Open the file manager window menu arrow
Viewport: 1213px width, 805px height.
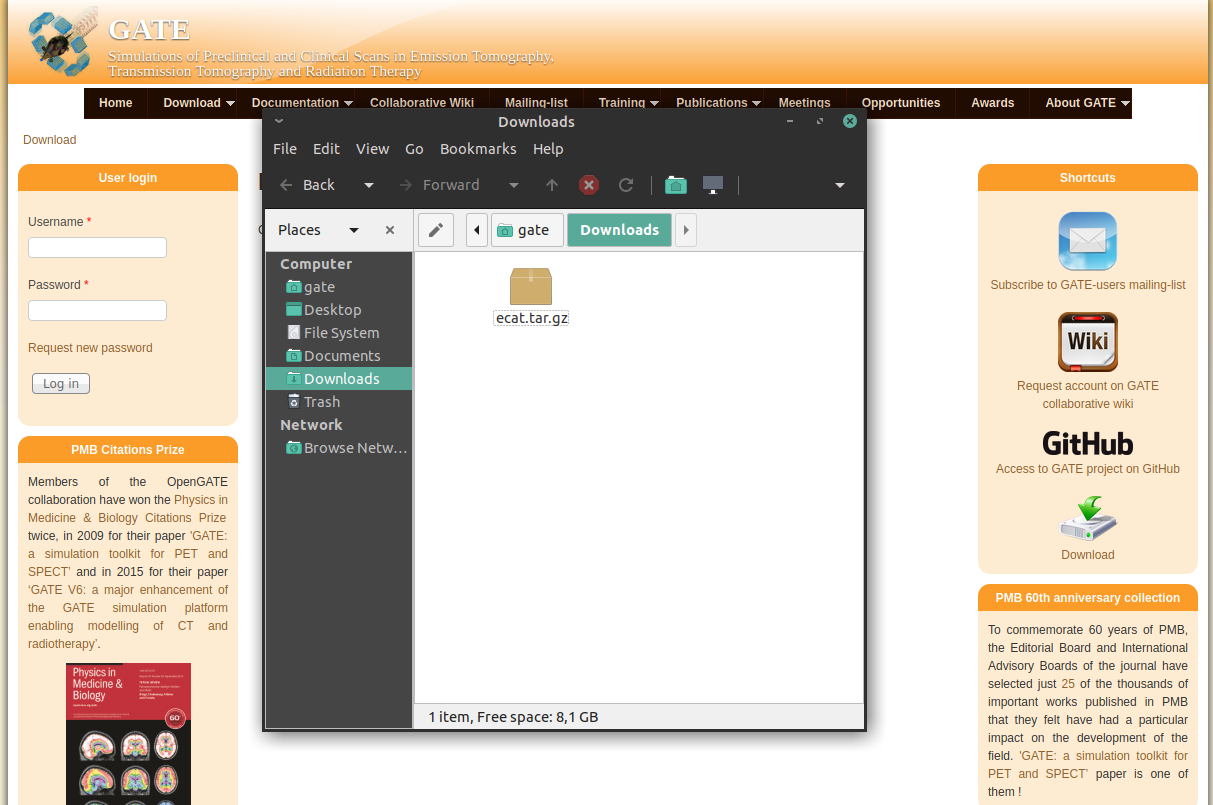[x=279, y=121]
